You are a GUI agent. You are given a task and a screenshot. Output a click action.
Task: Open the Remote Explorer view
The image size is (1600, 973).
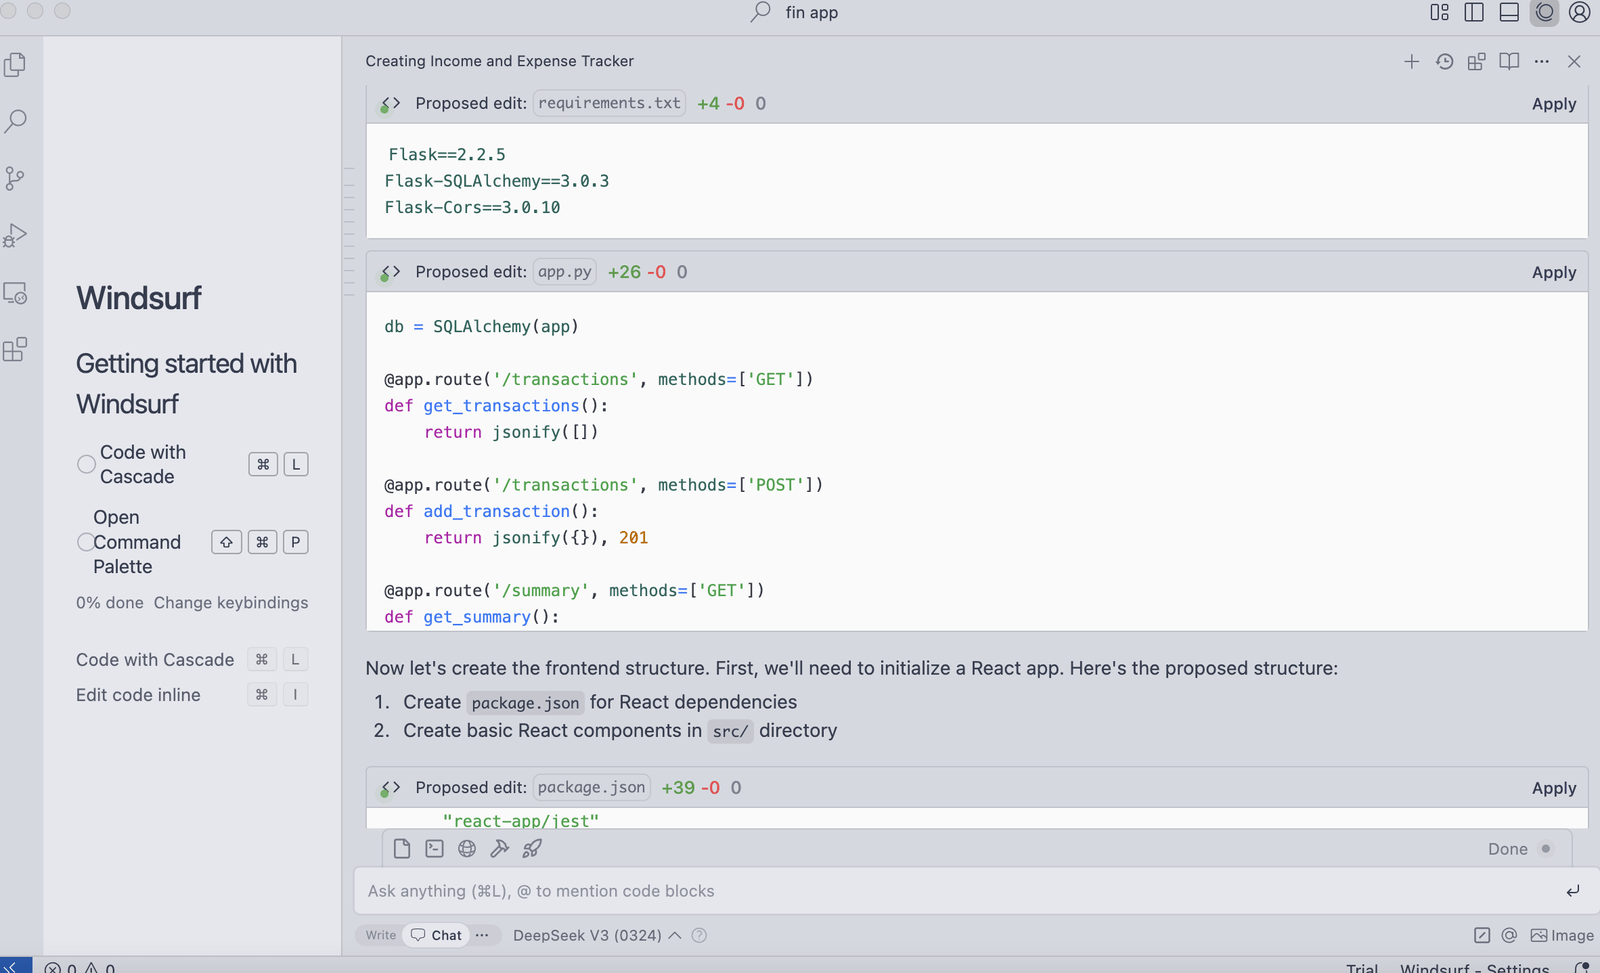click(x=15, y=293)
